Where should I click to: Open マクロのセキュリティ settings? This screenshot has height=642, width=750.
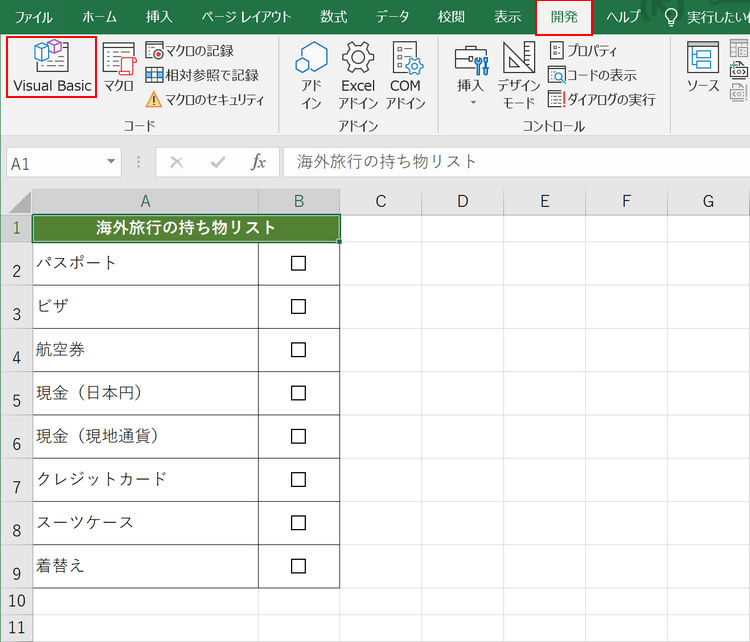tap(205, 100)
